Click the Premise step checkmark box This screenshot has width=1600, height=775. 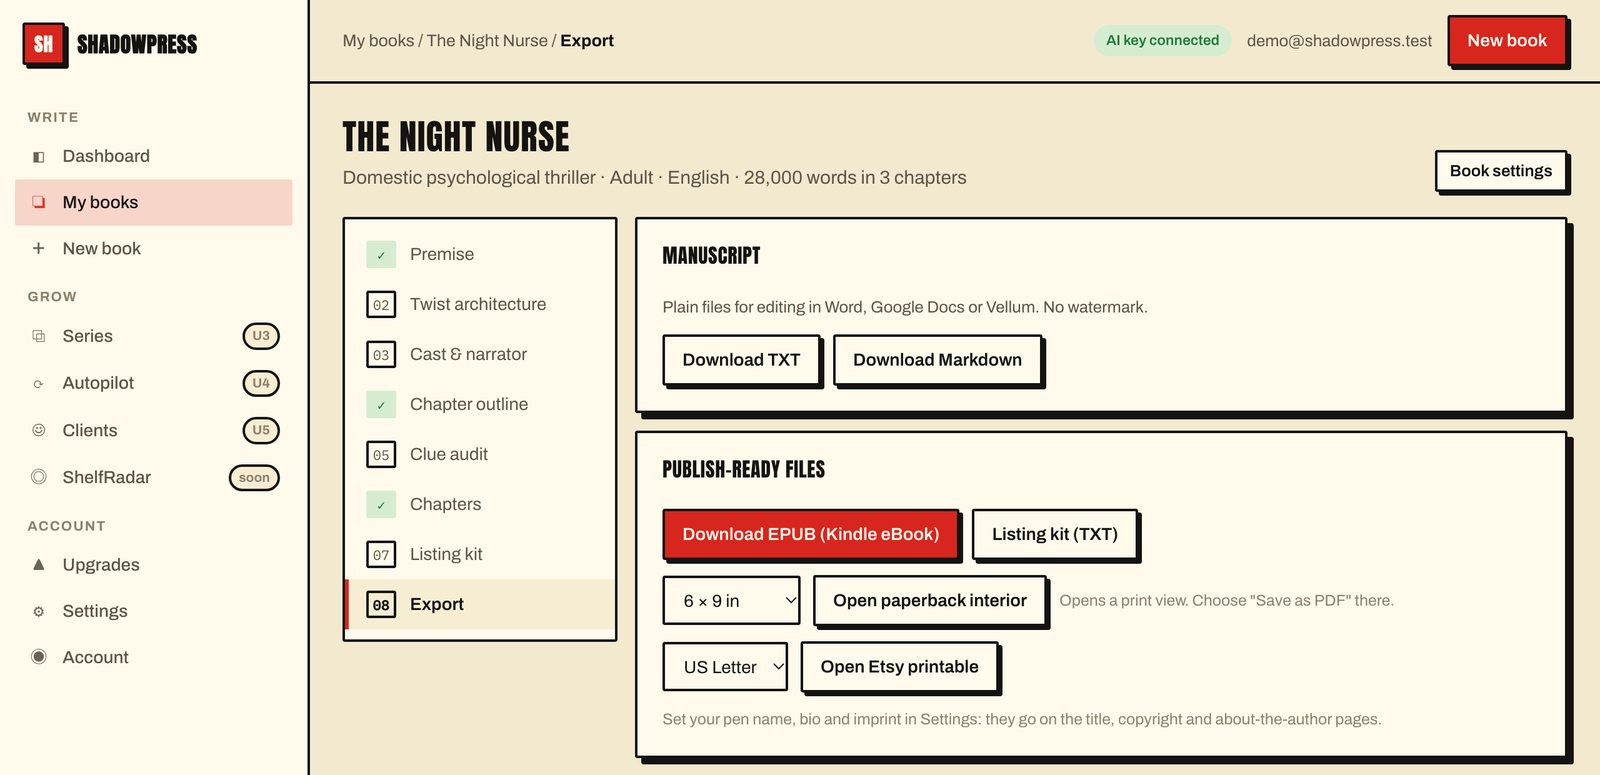click(381, 255)
